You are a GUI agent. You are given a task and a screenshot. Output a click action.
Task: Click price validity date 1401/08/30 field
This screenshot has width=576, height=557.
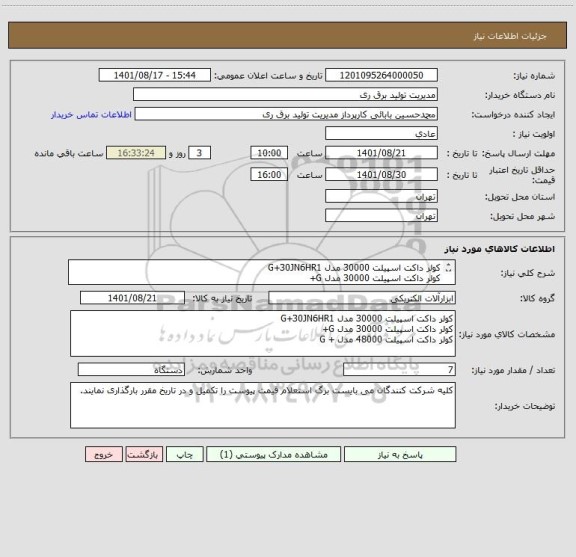coord(381,175)
